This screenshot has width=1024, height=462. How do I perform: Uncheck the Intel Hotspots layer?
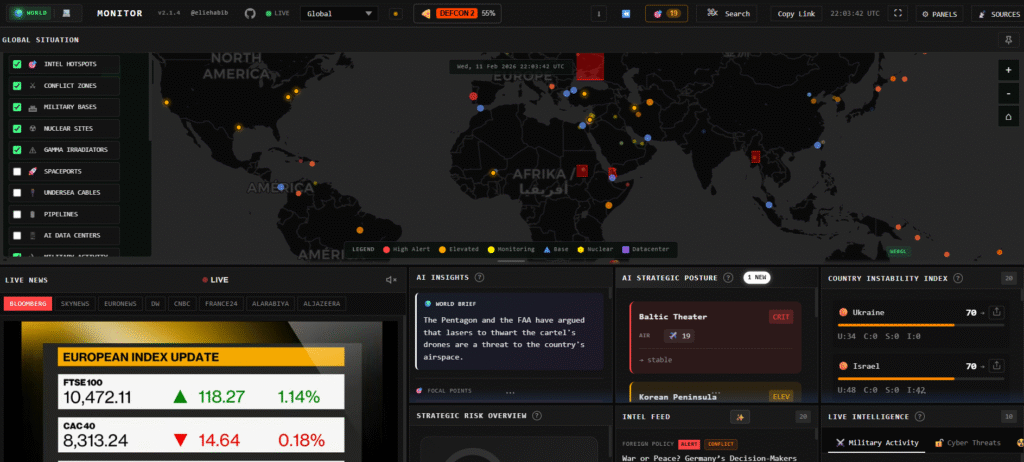(17, 64)
